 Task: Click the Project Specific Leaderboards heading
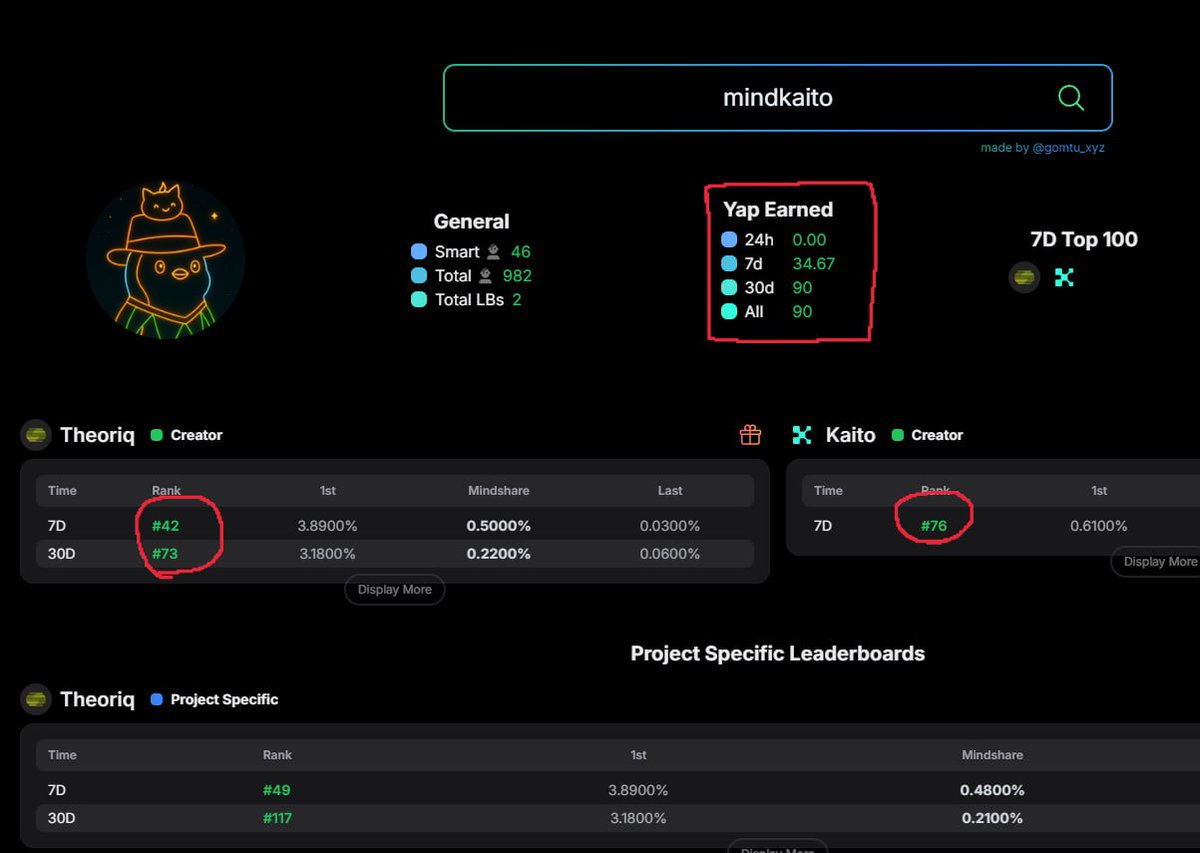point(778,654)
